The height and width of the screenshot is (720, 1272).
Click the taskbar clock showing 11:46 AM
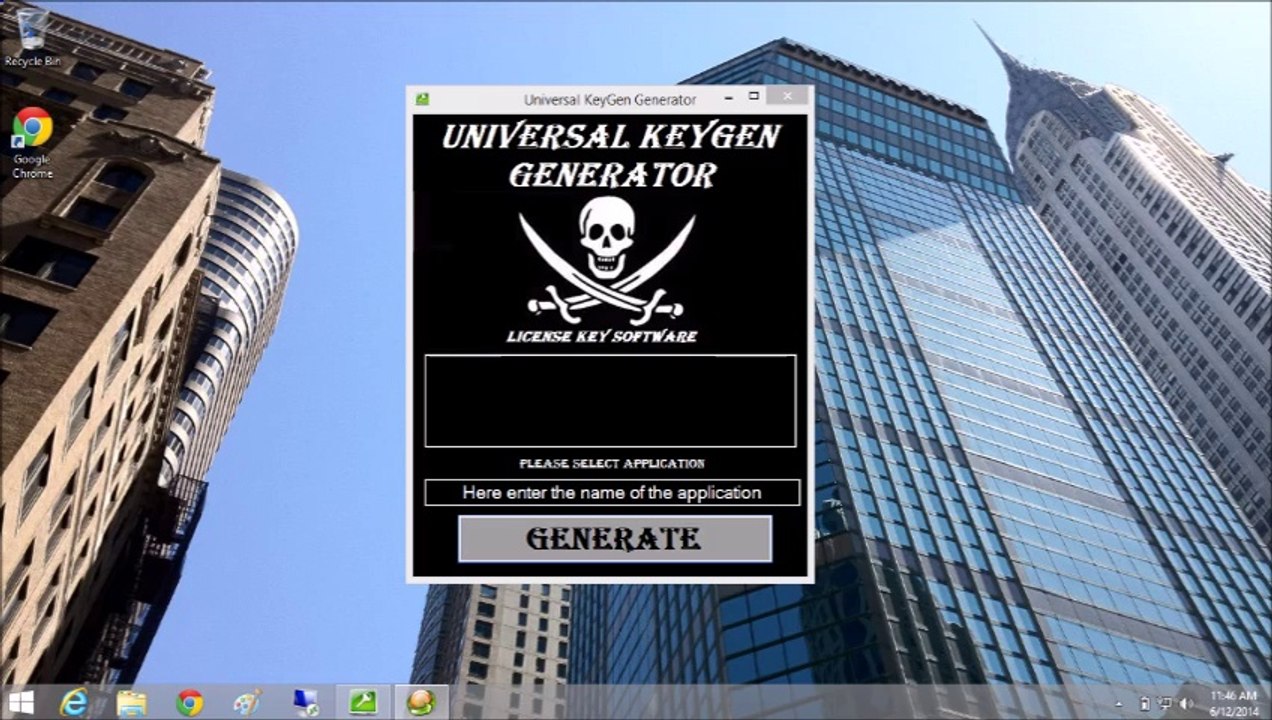[1233, 703]
